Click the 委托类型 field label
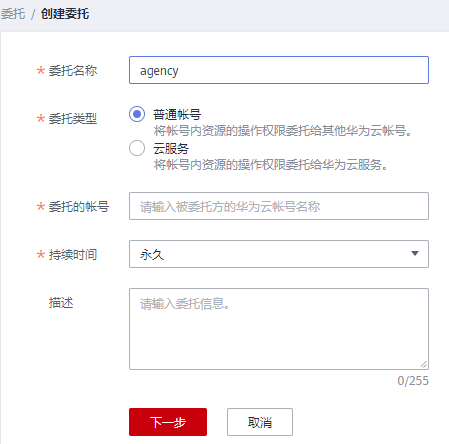 [x=73, y=119]
